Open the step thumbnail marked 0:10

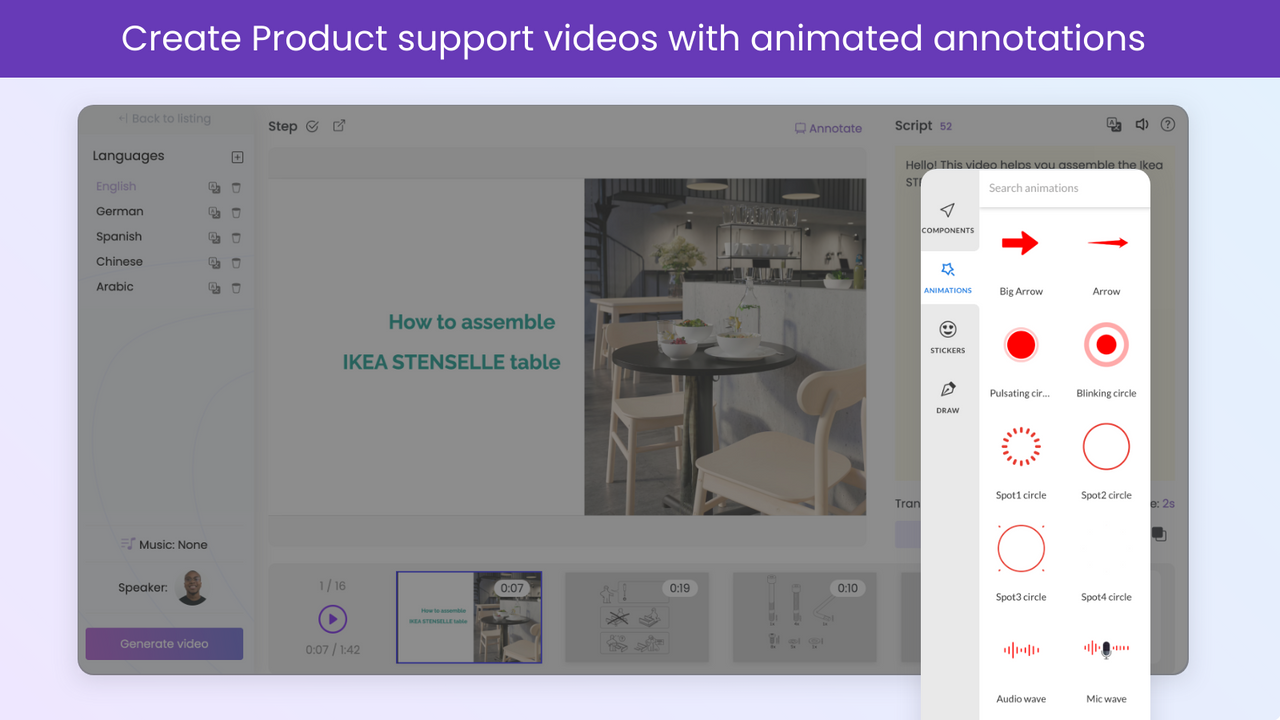point(805,617)
